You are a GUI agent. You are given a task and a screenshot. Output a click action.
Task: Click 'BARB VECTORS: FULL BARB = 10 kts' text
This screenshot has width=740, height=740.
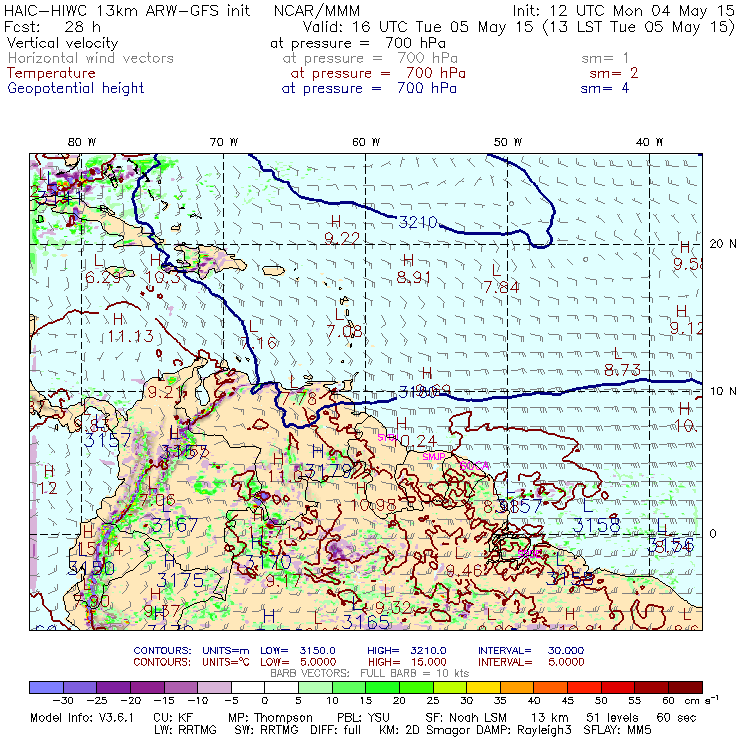click(x=370, y=673)
